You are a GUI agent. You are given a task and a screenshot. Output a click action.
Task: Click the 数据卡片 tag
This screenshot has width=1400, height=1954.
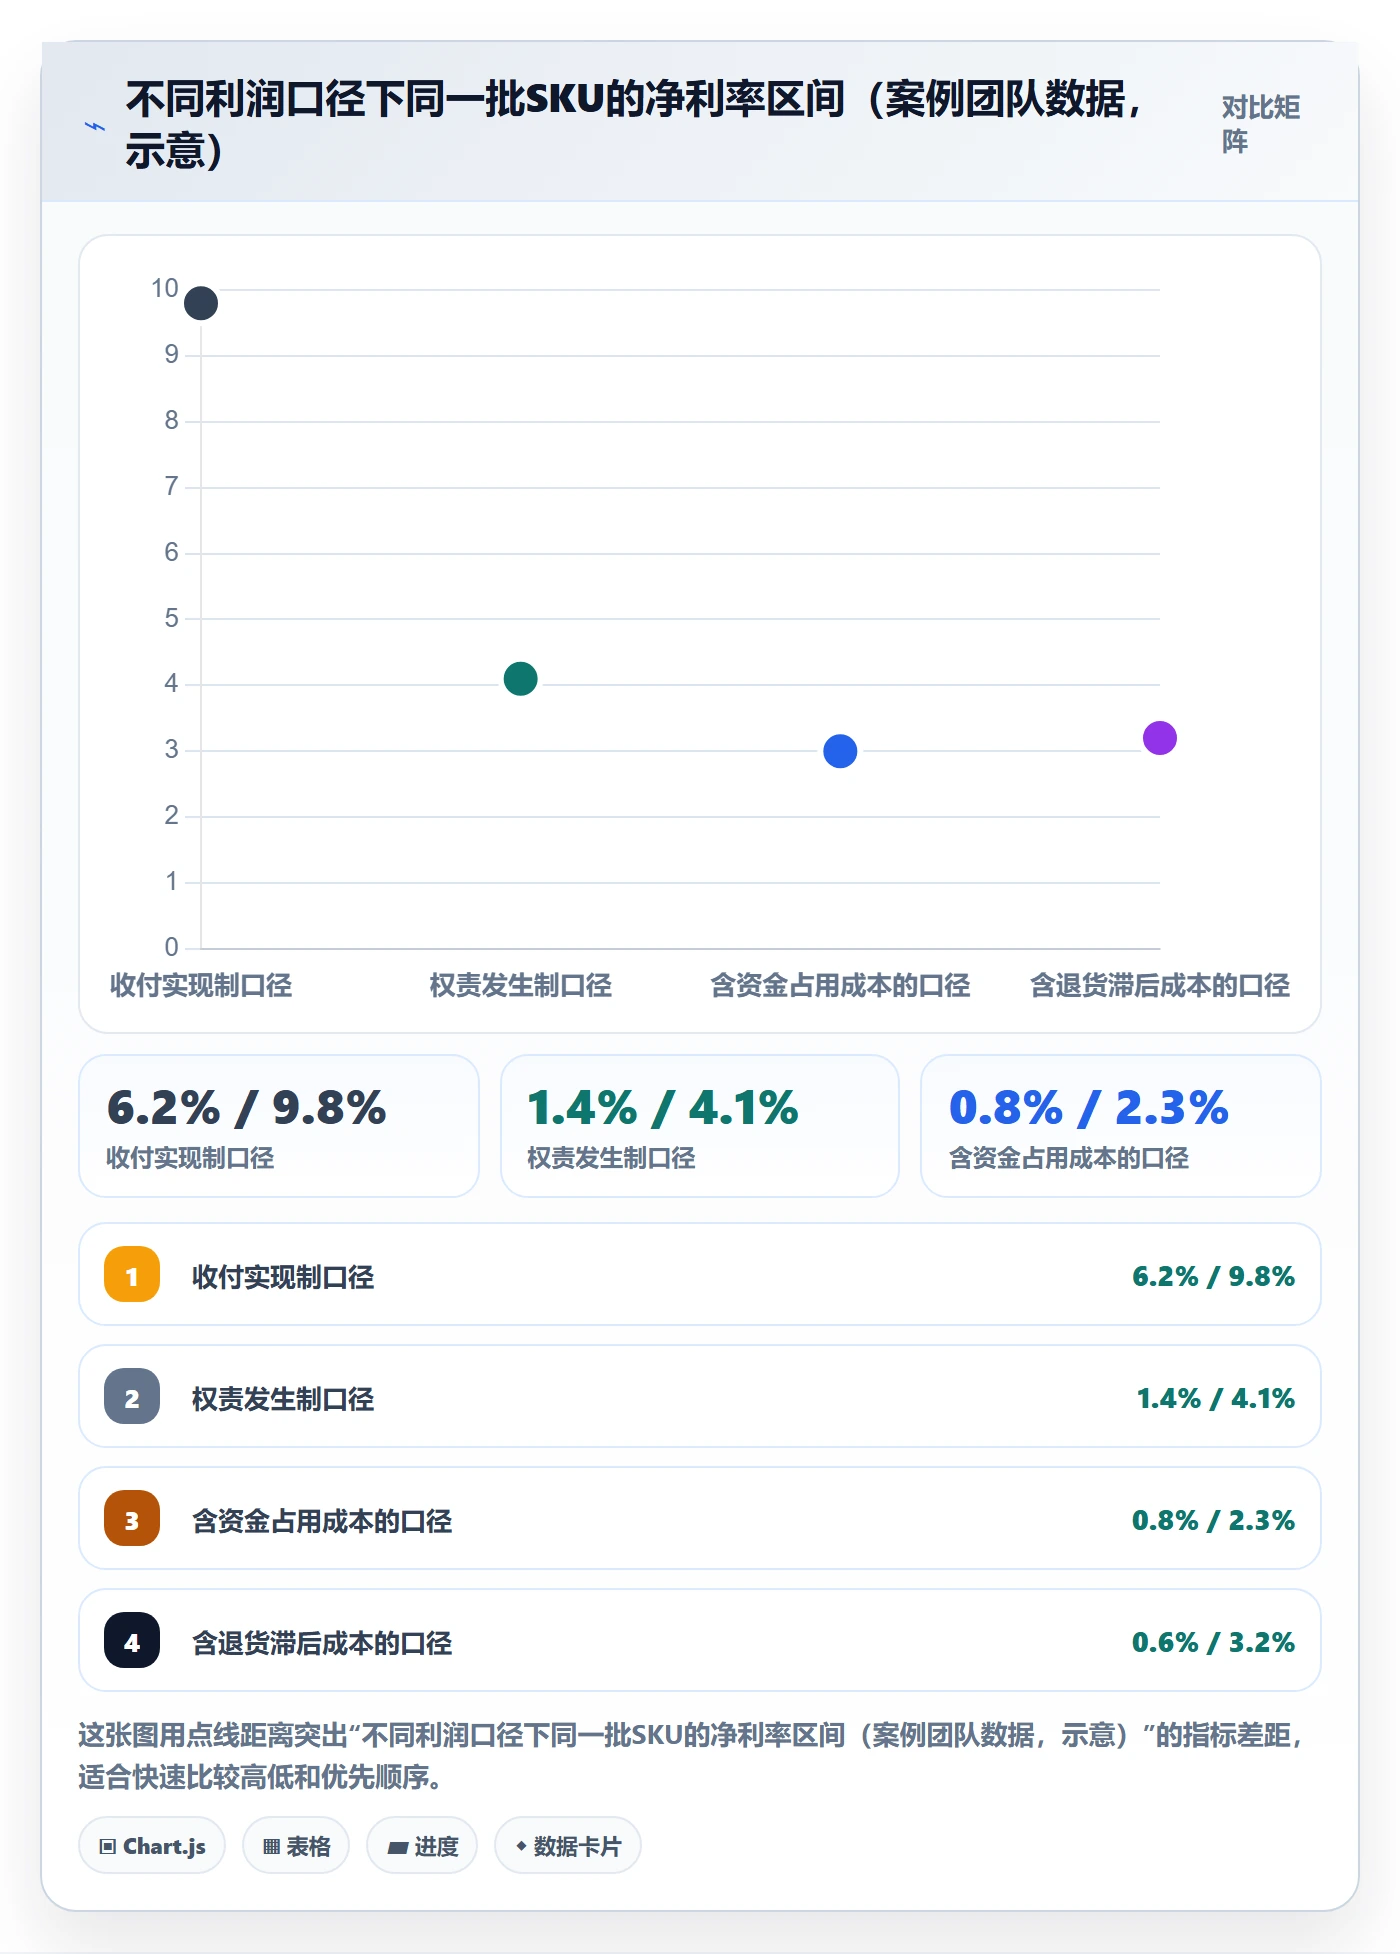568,1846
